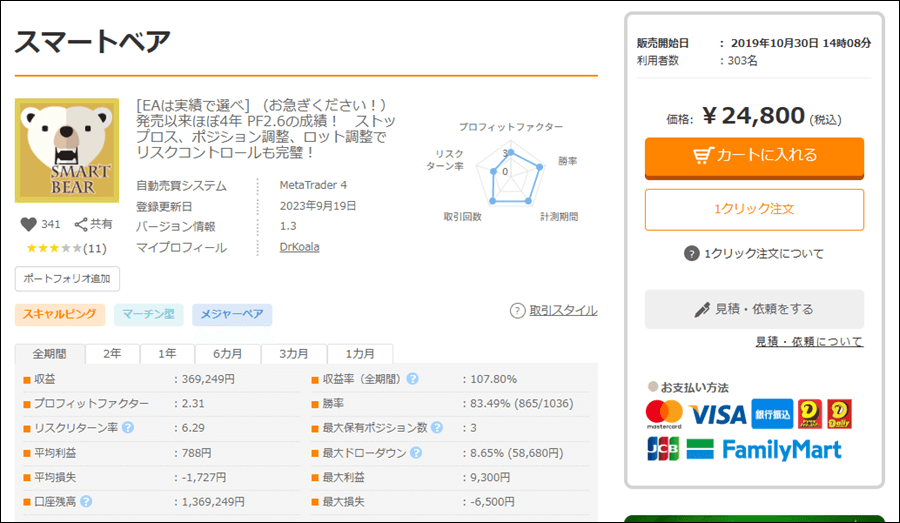Image resolution: width=900 pixels, height=523 pixels.
Task: Click help icon next to 収益率（全期間）
Action: [412, 379]
